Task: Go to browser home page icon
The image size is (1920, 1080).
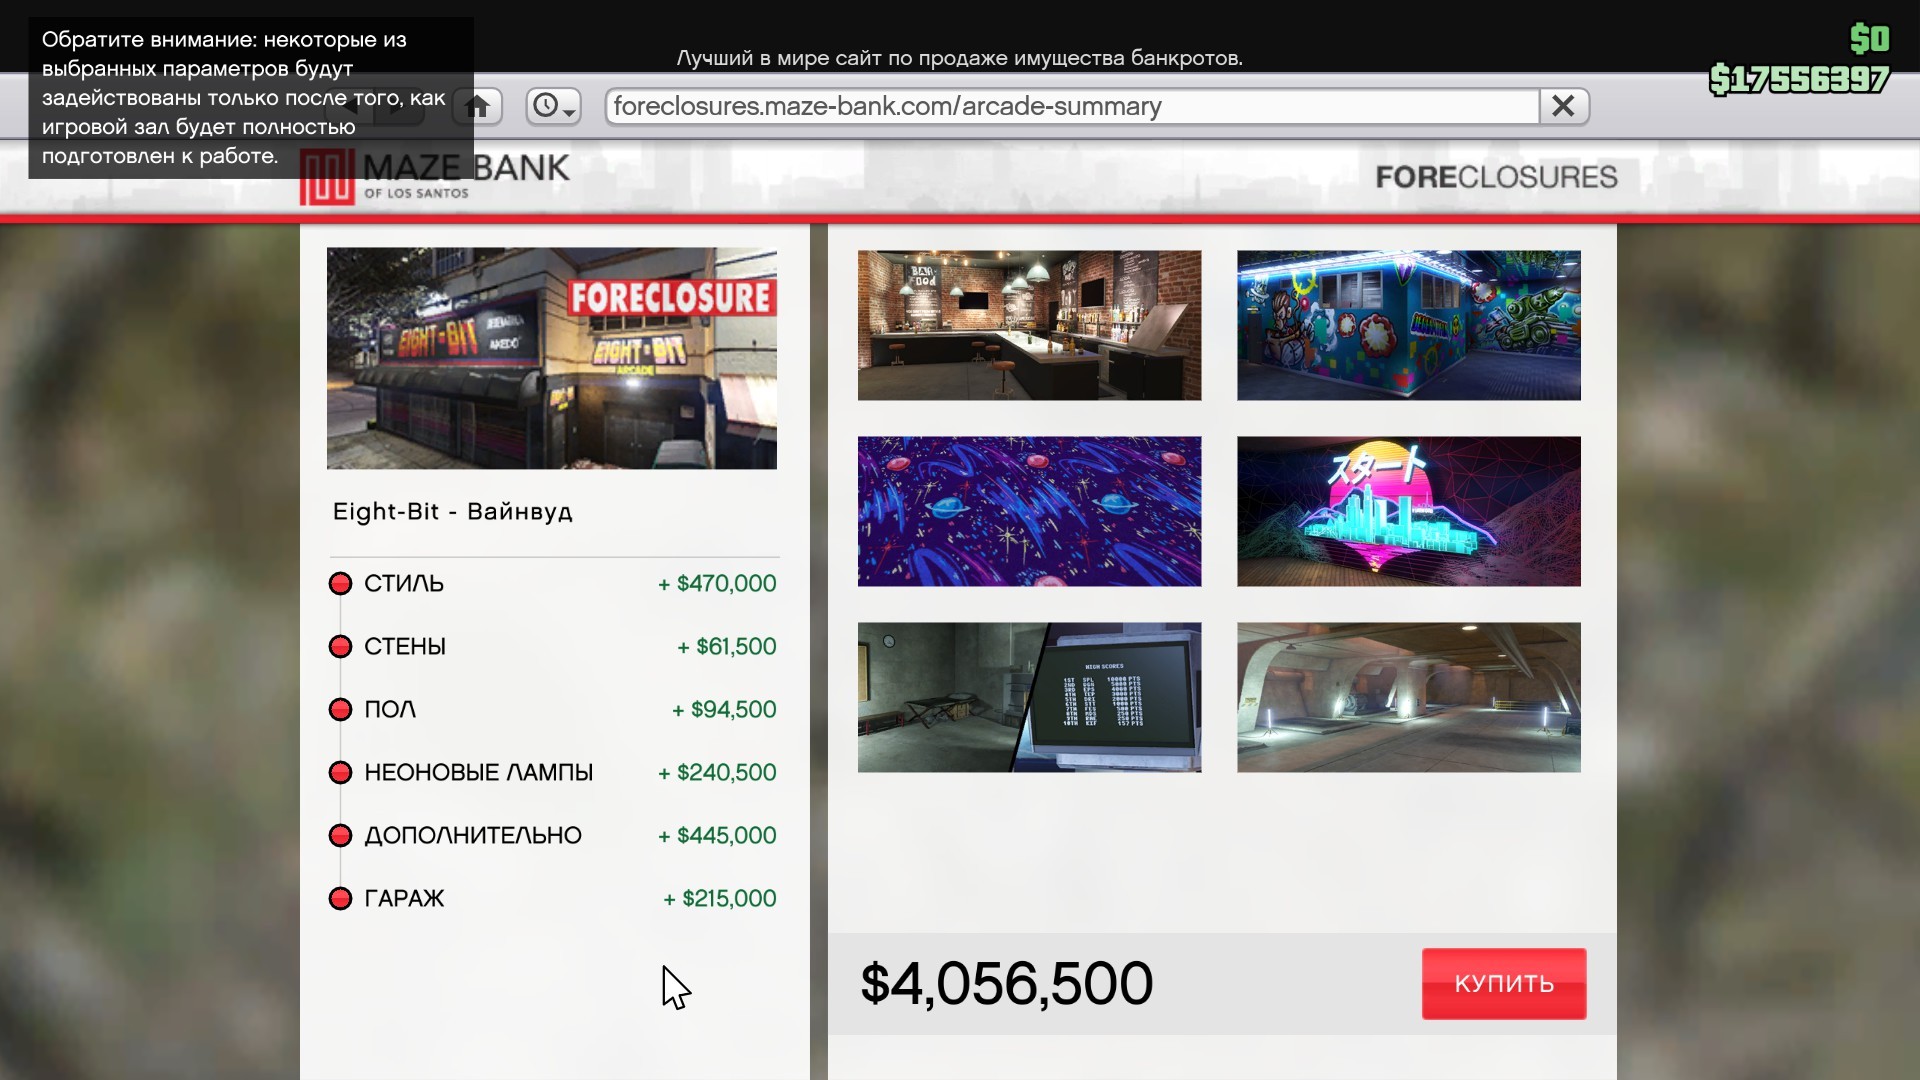Action: point(477,106)
